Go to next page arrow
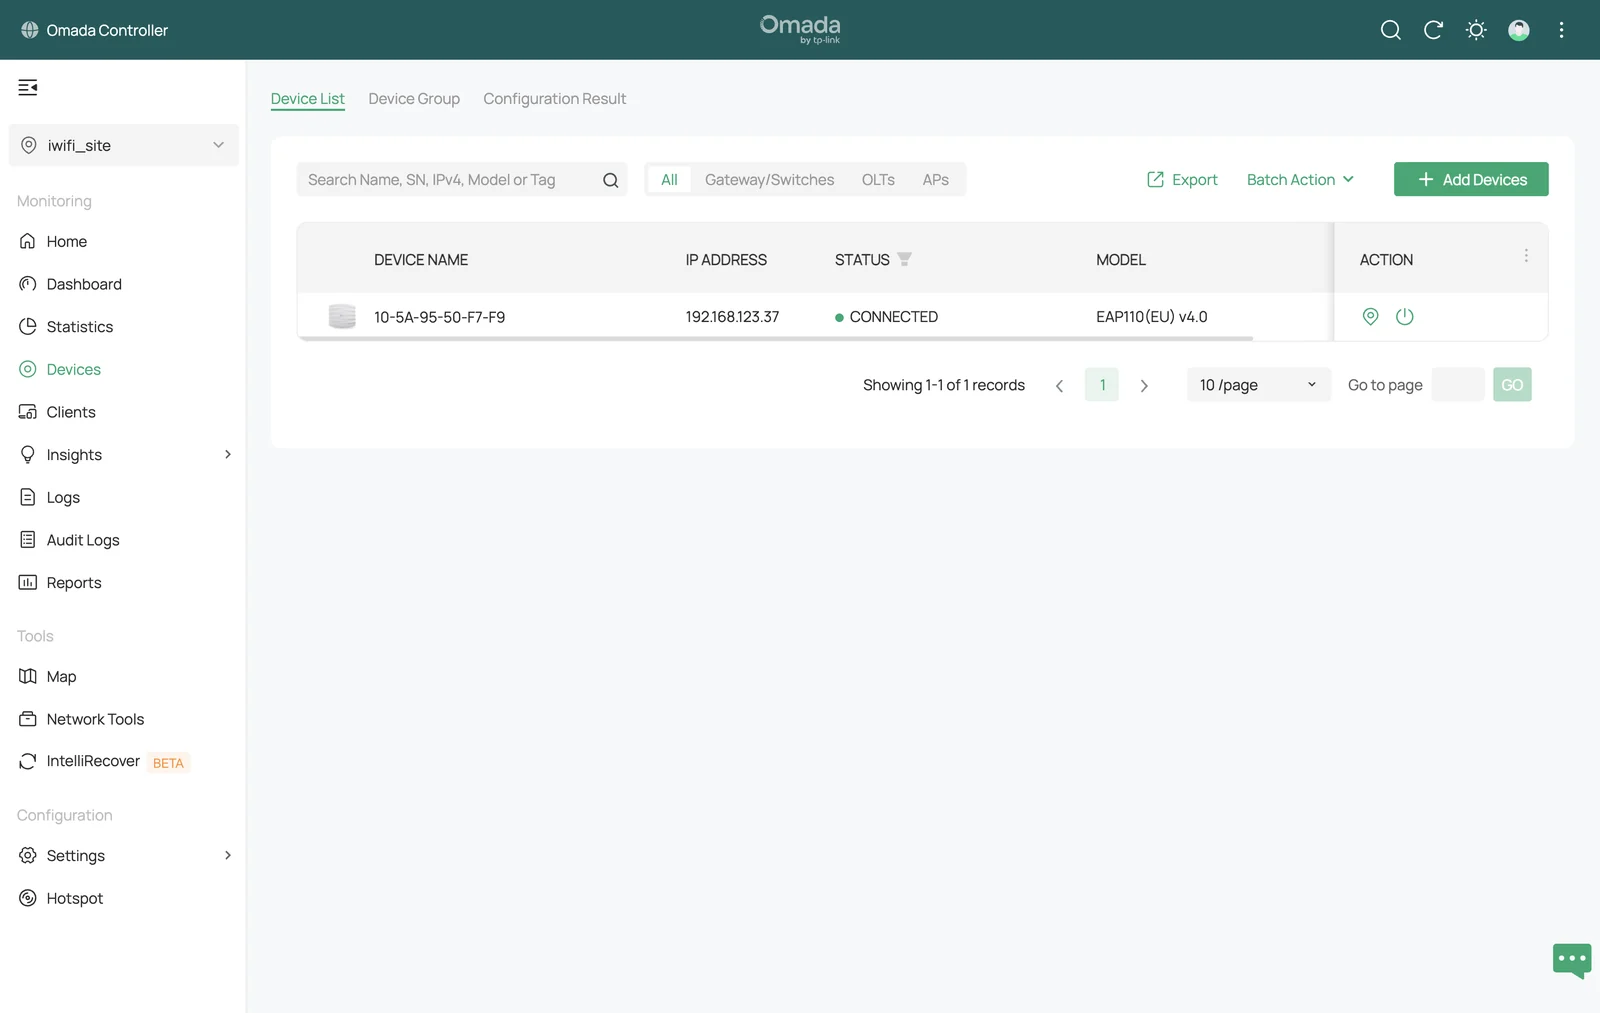1600x1013 pixels. pos(1144,385)
